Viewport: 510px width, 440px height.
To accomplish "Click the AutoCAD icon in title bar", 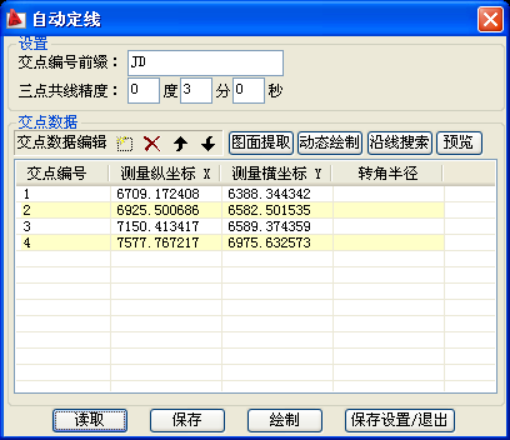I will pyautogui.click(x=16, y=18).
